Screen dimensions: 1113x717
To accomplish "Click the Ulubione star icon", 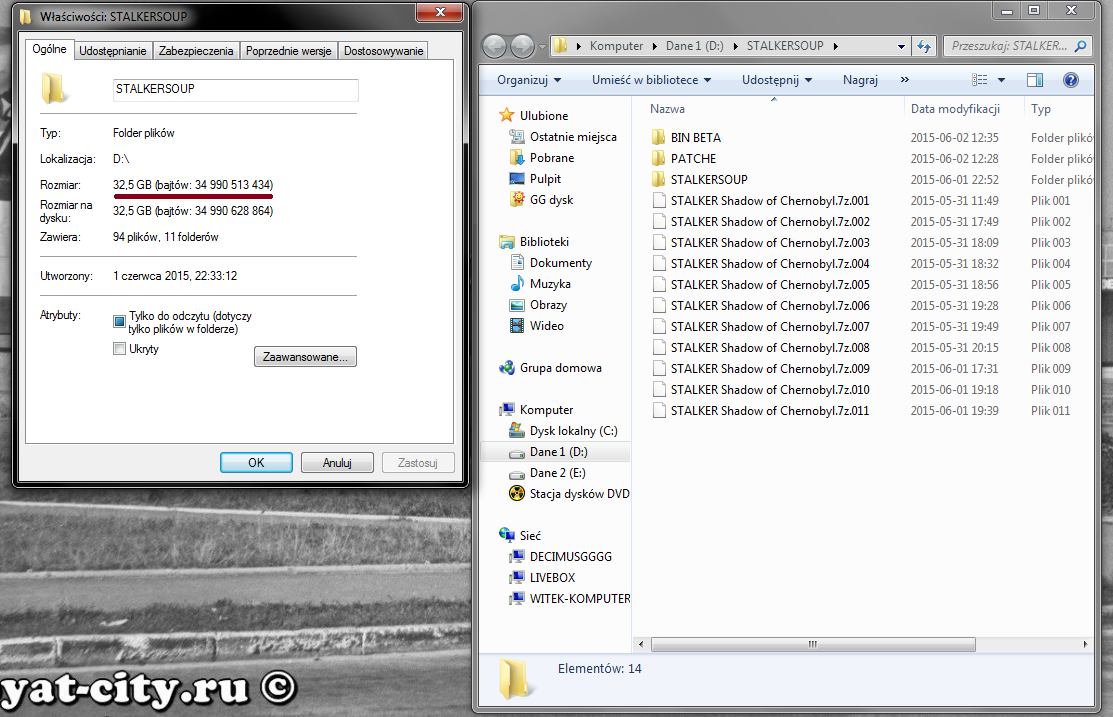I will click(x=506, y=115).
